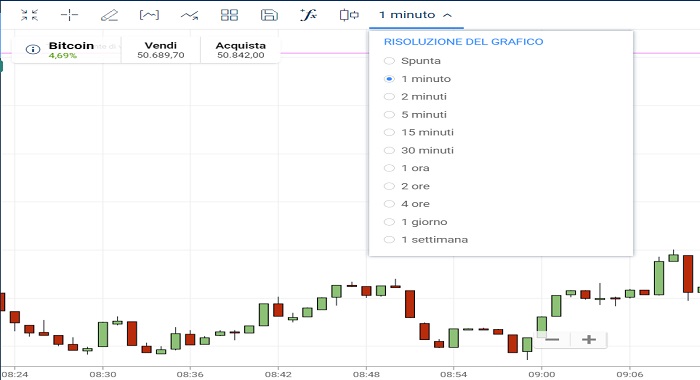Screen dimensions: 700x380
Task: Open the candlestick chart style icon
Action: (x=349, y=15)
